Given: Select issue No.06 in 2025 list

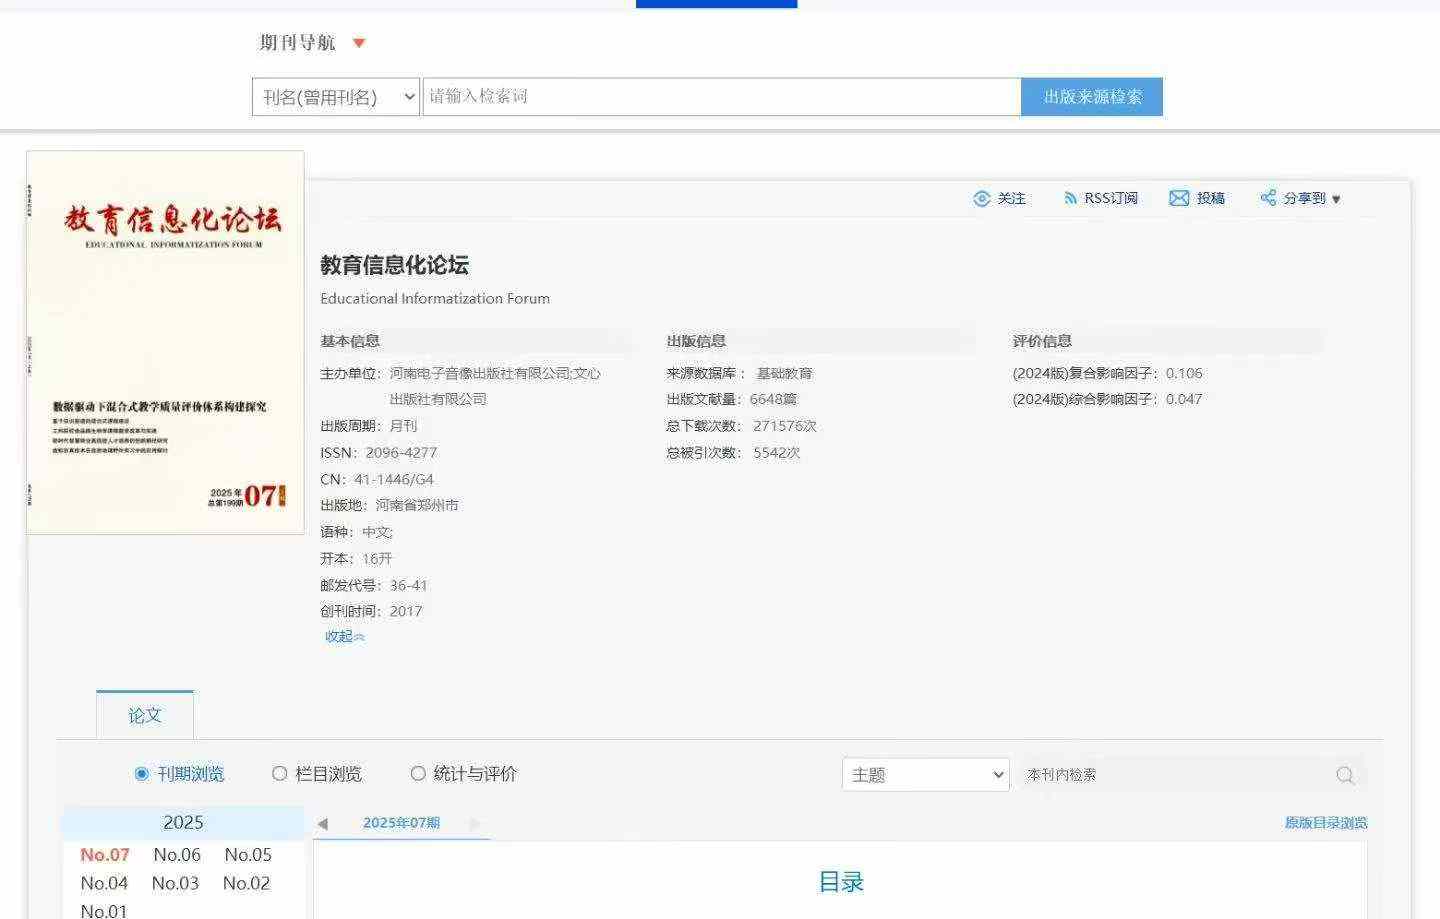Looking at the screenshot, I should (177, 855).
